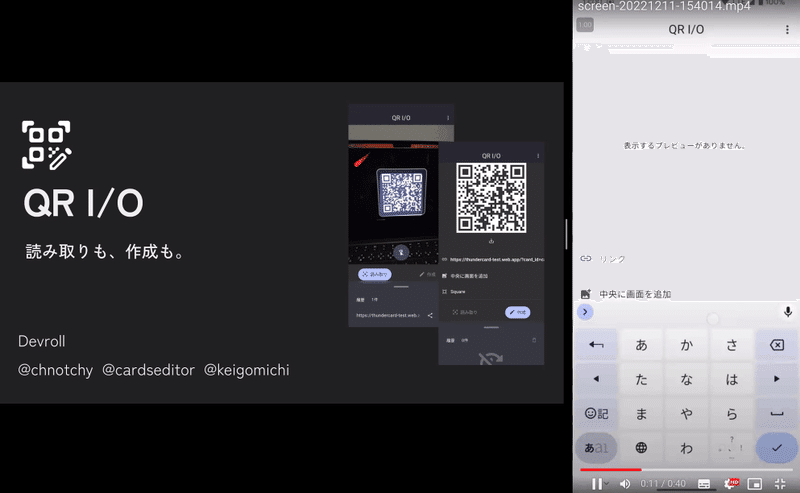Tap the globe language switch key
The height and width of the screenshot is (493, 800).
(x=641, y=448)
